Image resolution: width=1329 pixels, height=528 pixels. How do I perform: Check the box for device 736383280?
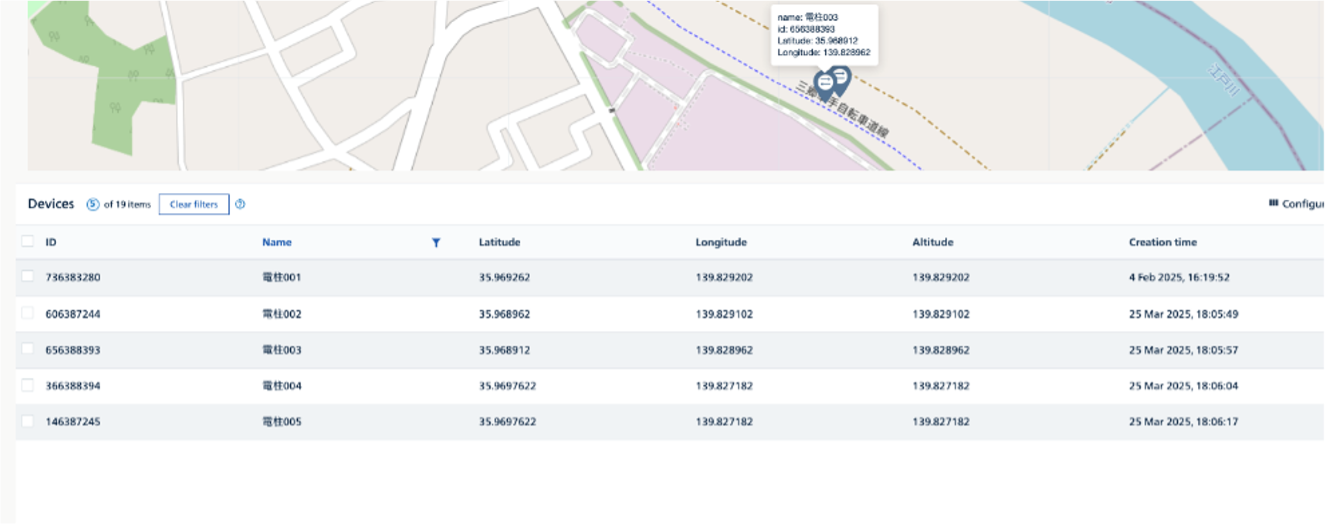click(27, 277)
